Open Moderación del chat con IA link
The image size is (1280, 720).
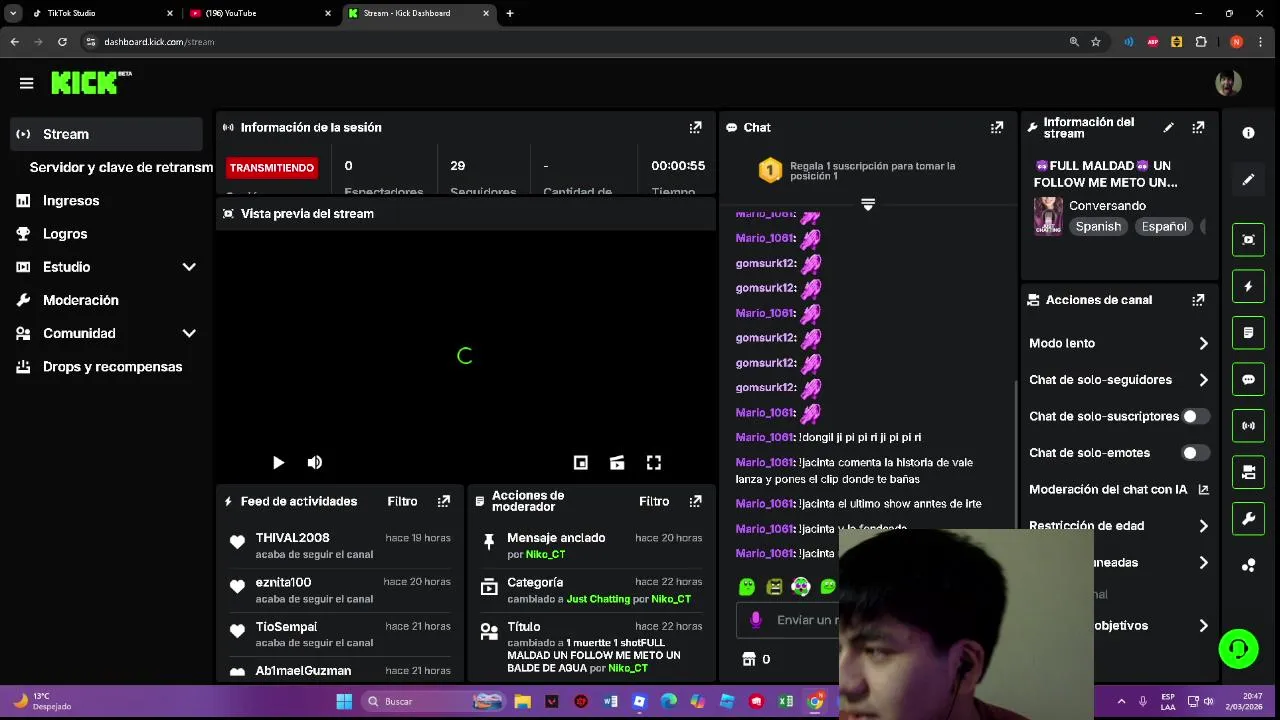point(1119,489)
